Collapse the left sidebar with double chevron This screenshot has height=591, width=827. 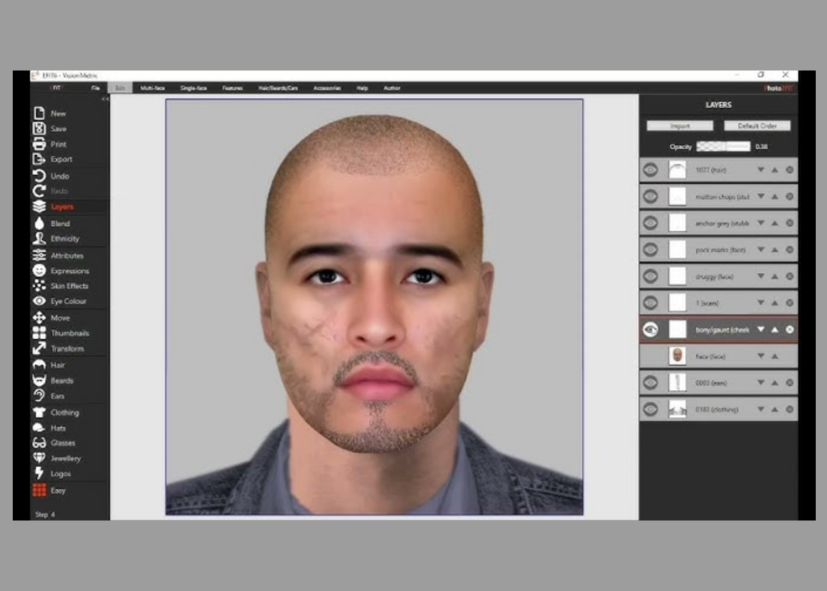click(105, 99)
